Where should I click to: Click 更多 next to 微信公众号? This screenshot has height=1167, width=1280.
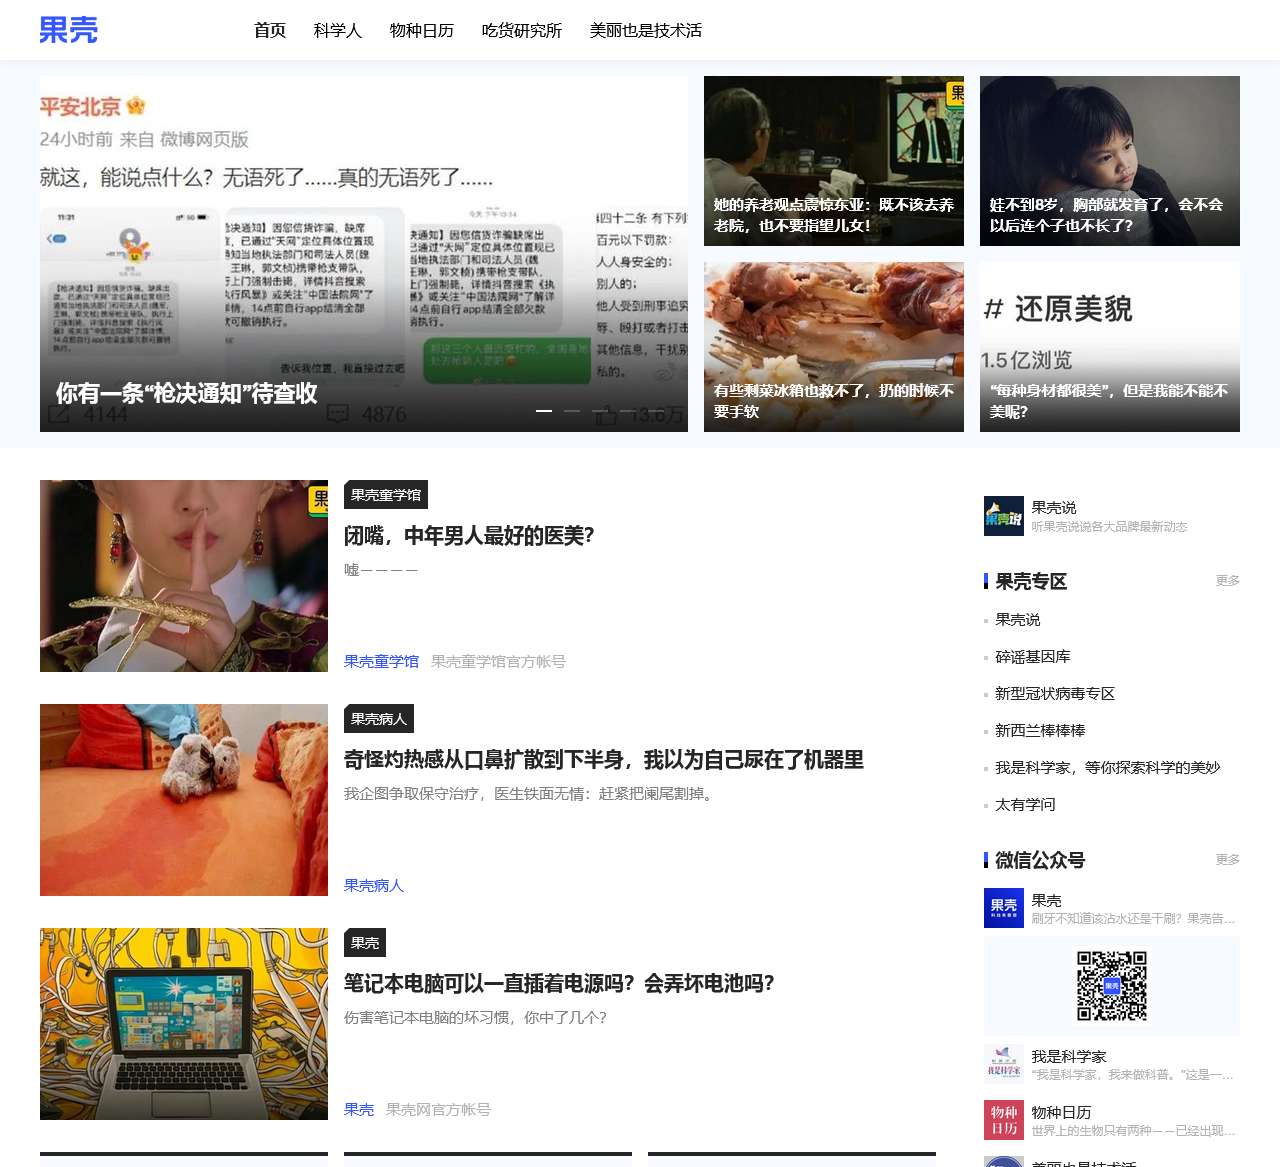coord(1228,859)
